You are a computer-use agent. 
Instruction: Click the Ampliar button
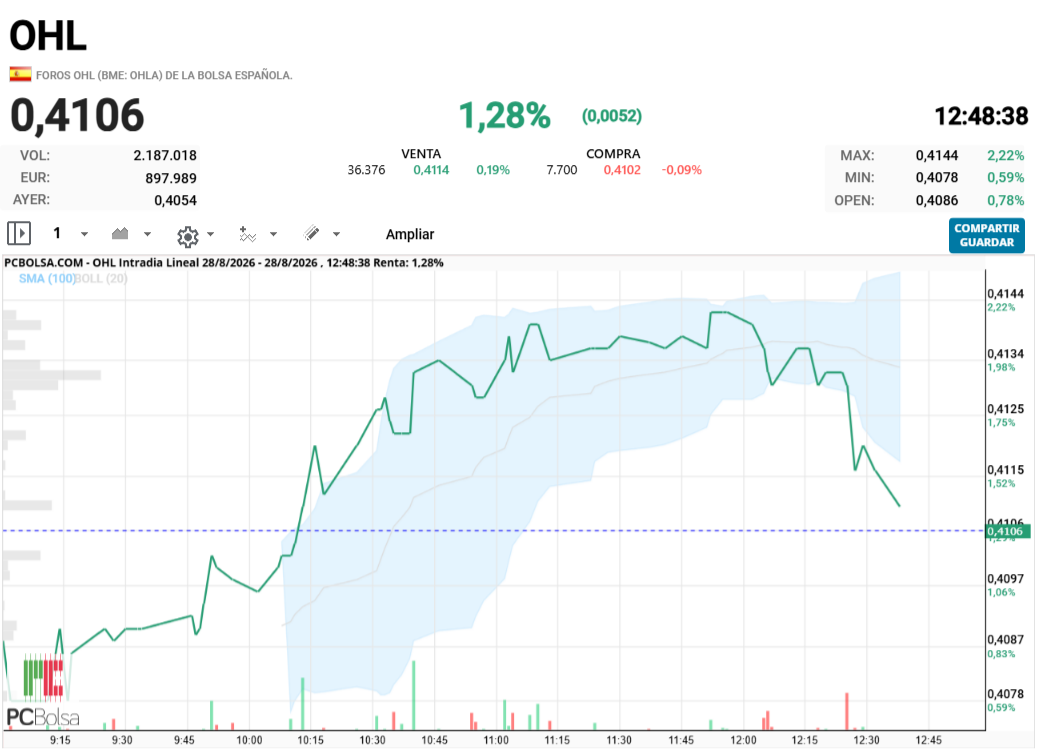[410, 234]
